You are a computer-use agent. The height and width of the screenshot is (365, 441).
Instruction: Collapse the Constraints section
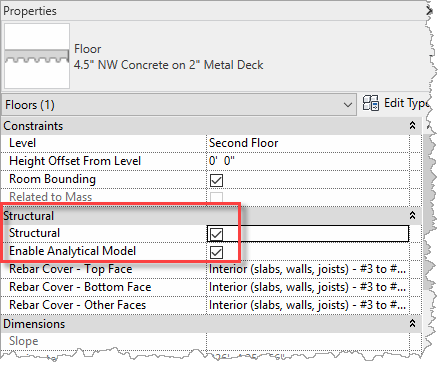click(x=412, y=126)
